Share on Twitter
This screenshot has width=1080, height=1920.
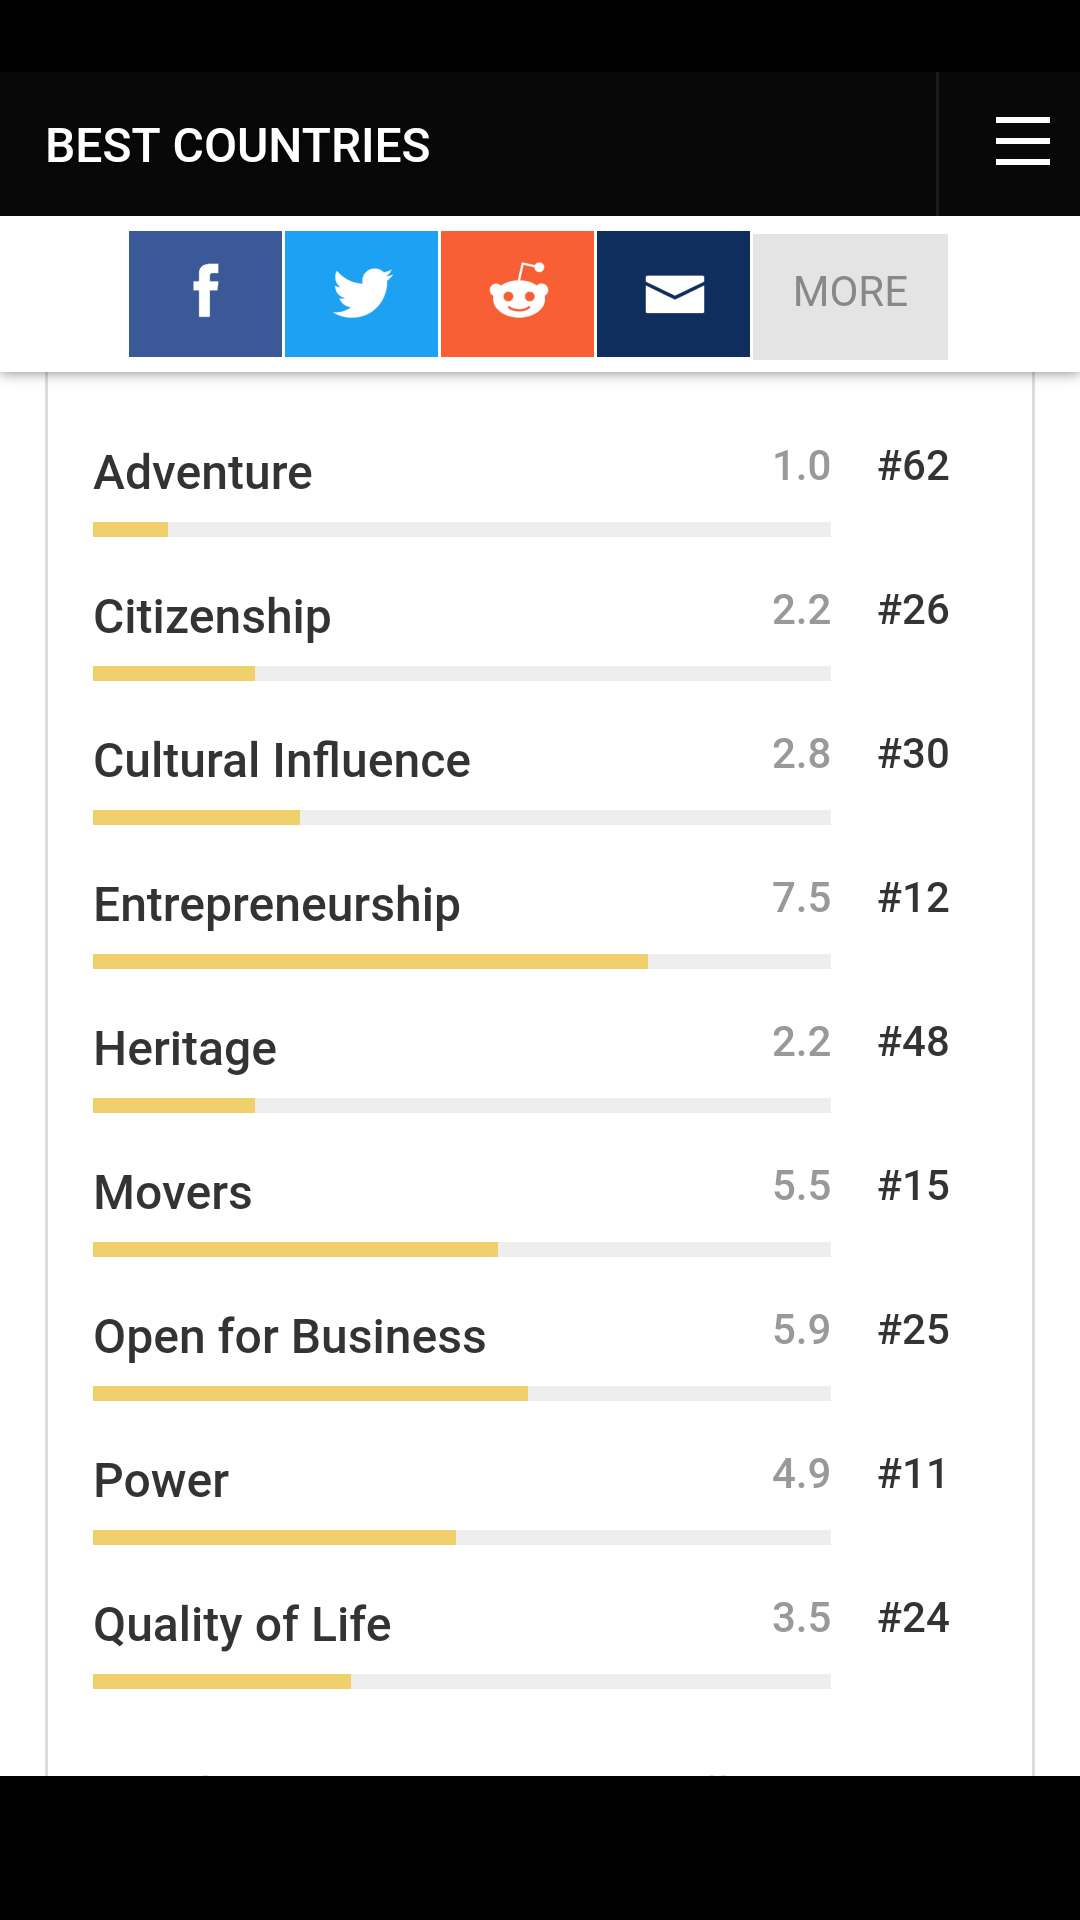(361, 294)
